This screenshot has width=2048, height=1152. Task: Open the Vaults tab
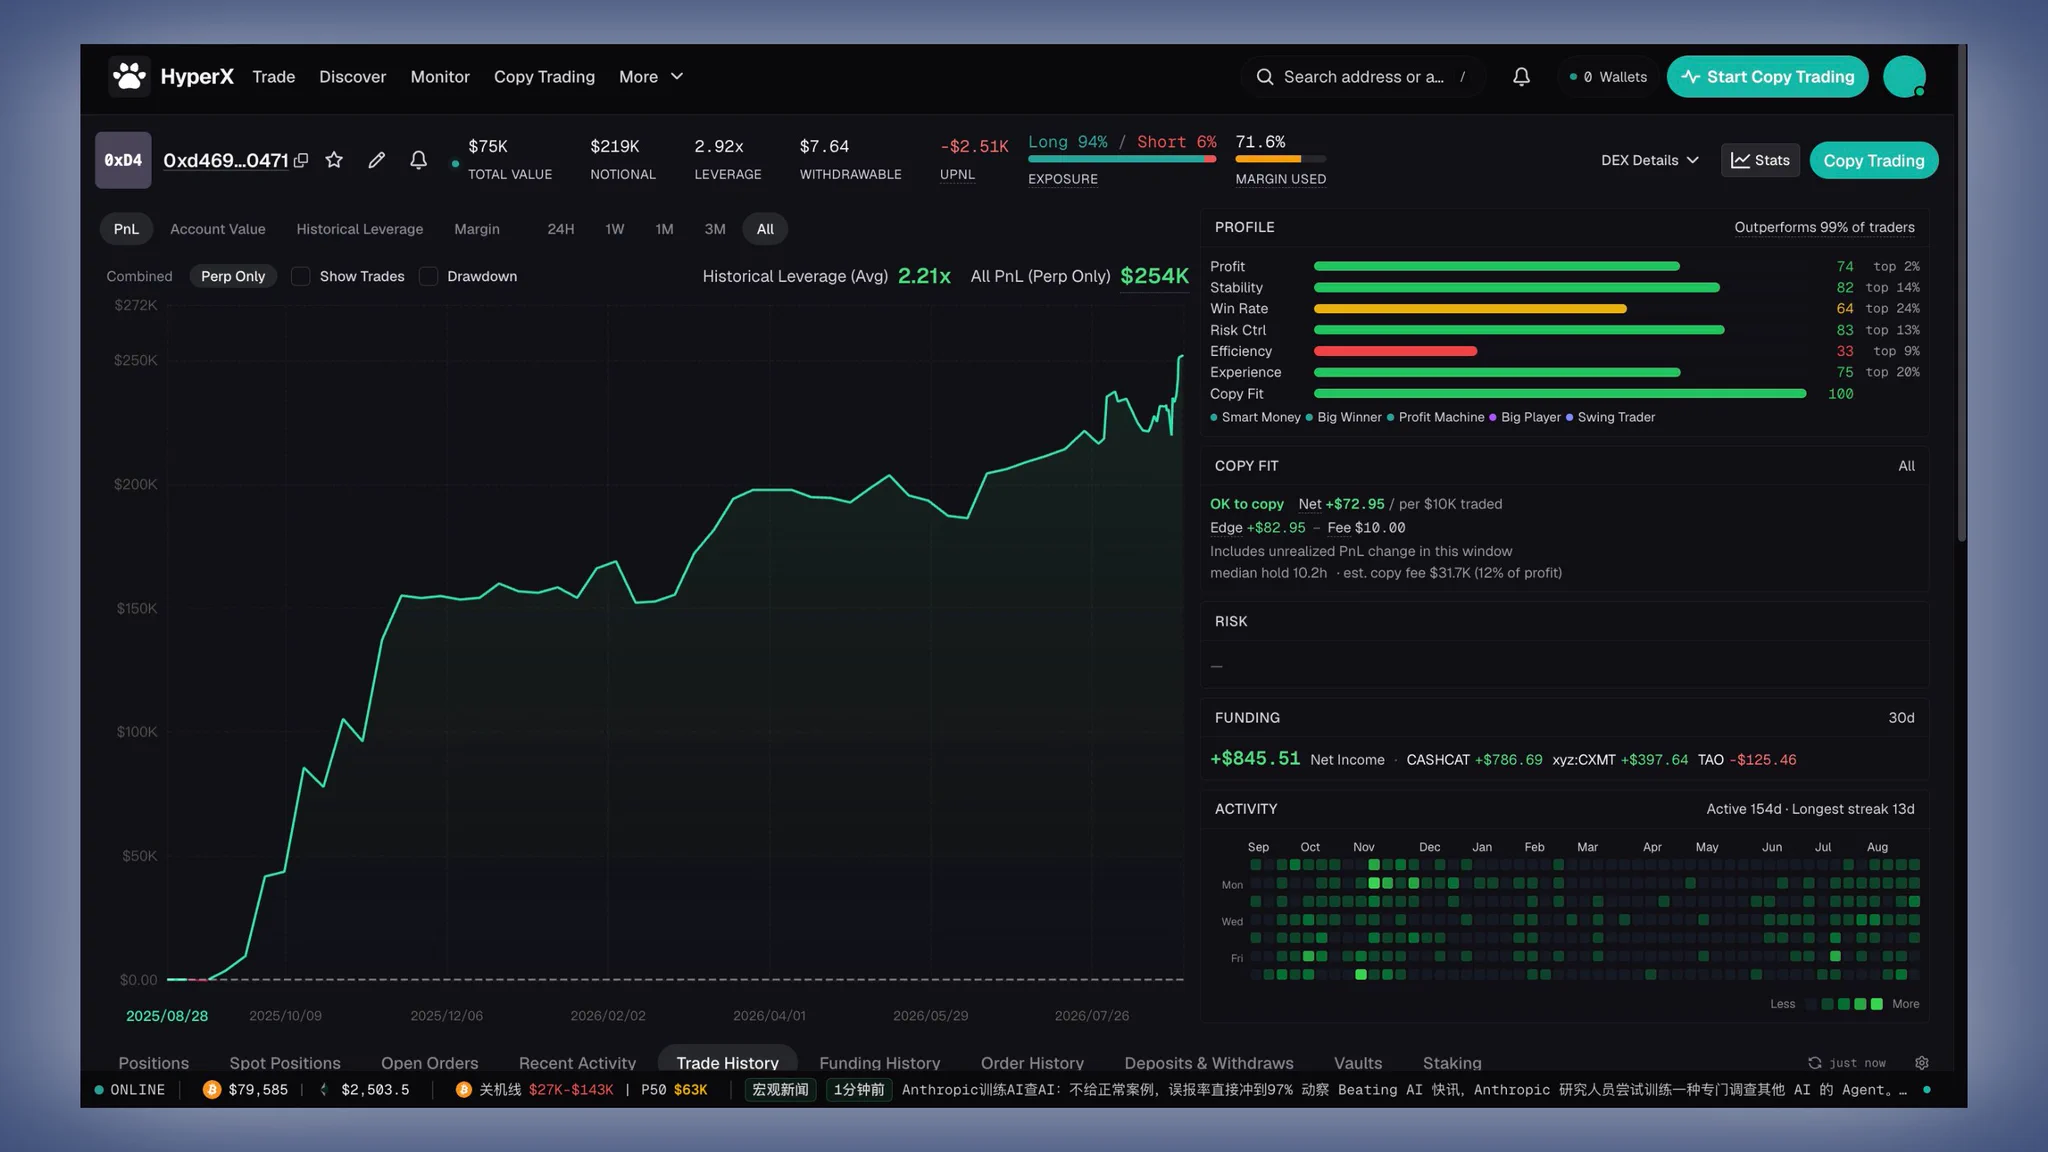point(1357,1063)
